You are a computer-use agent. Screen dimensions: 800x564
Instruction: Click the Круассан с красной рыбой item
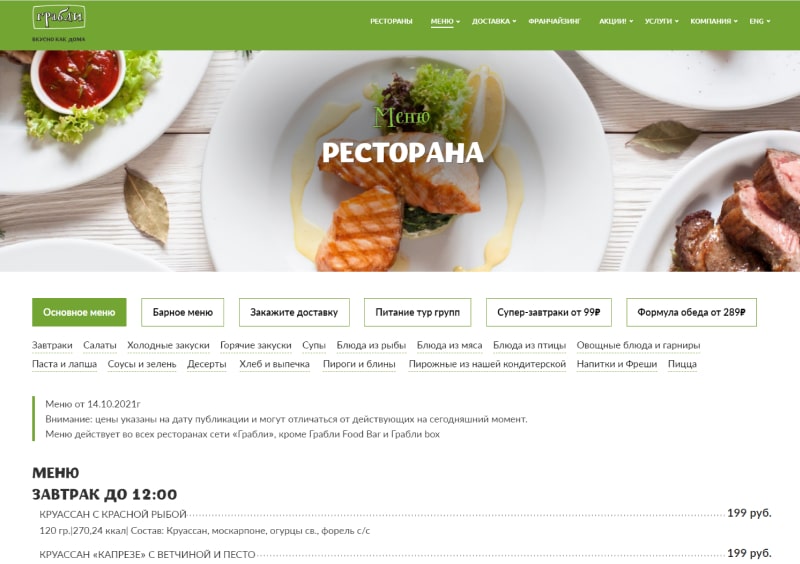tap(113, 514)
